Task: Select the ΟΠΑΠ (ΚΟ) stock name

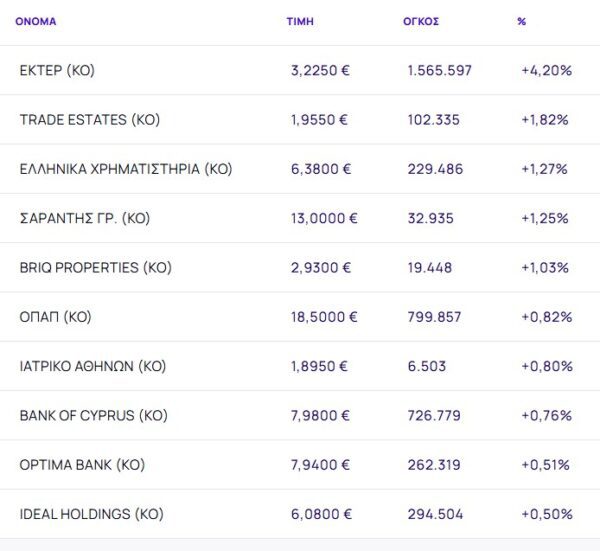Action: pos(55,317)
